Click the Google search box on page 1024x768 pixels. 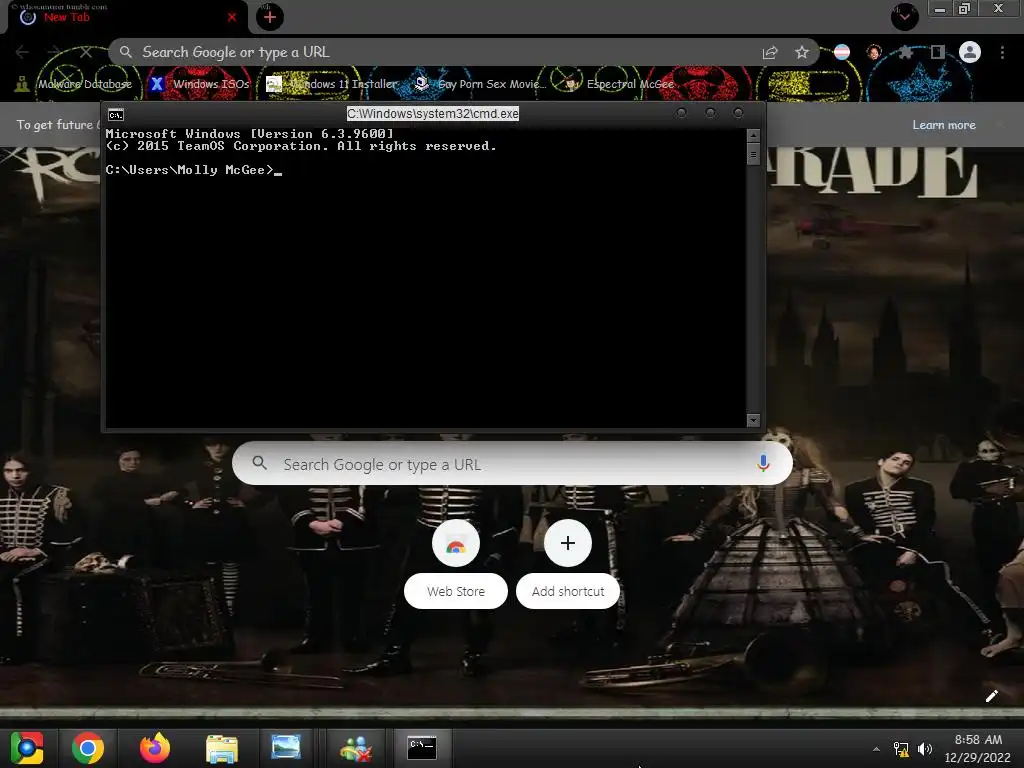pyautogui.click(x=512, y=464)
